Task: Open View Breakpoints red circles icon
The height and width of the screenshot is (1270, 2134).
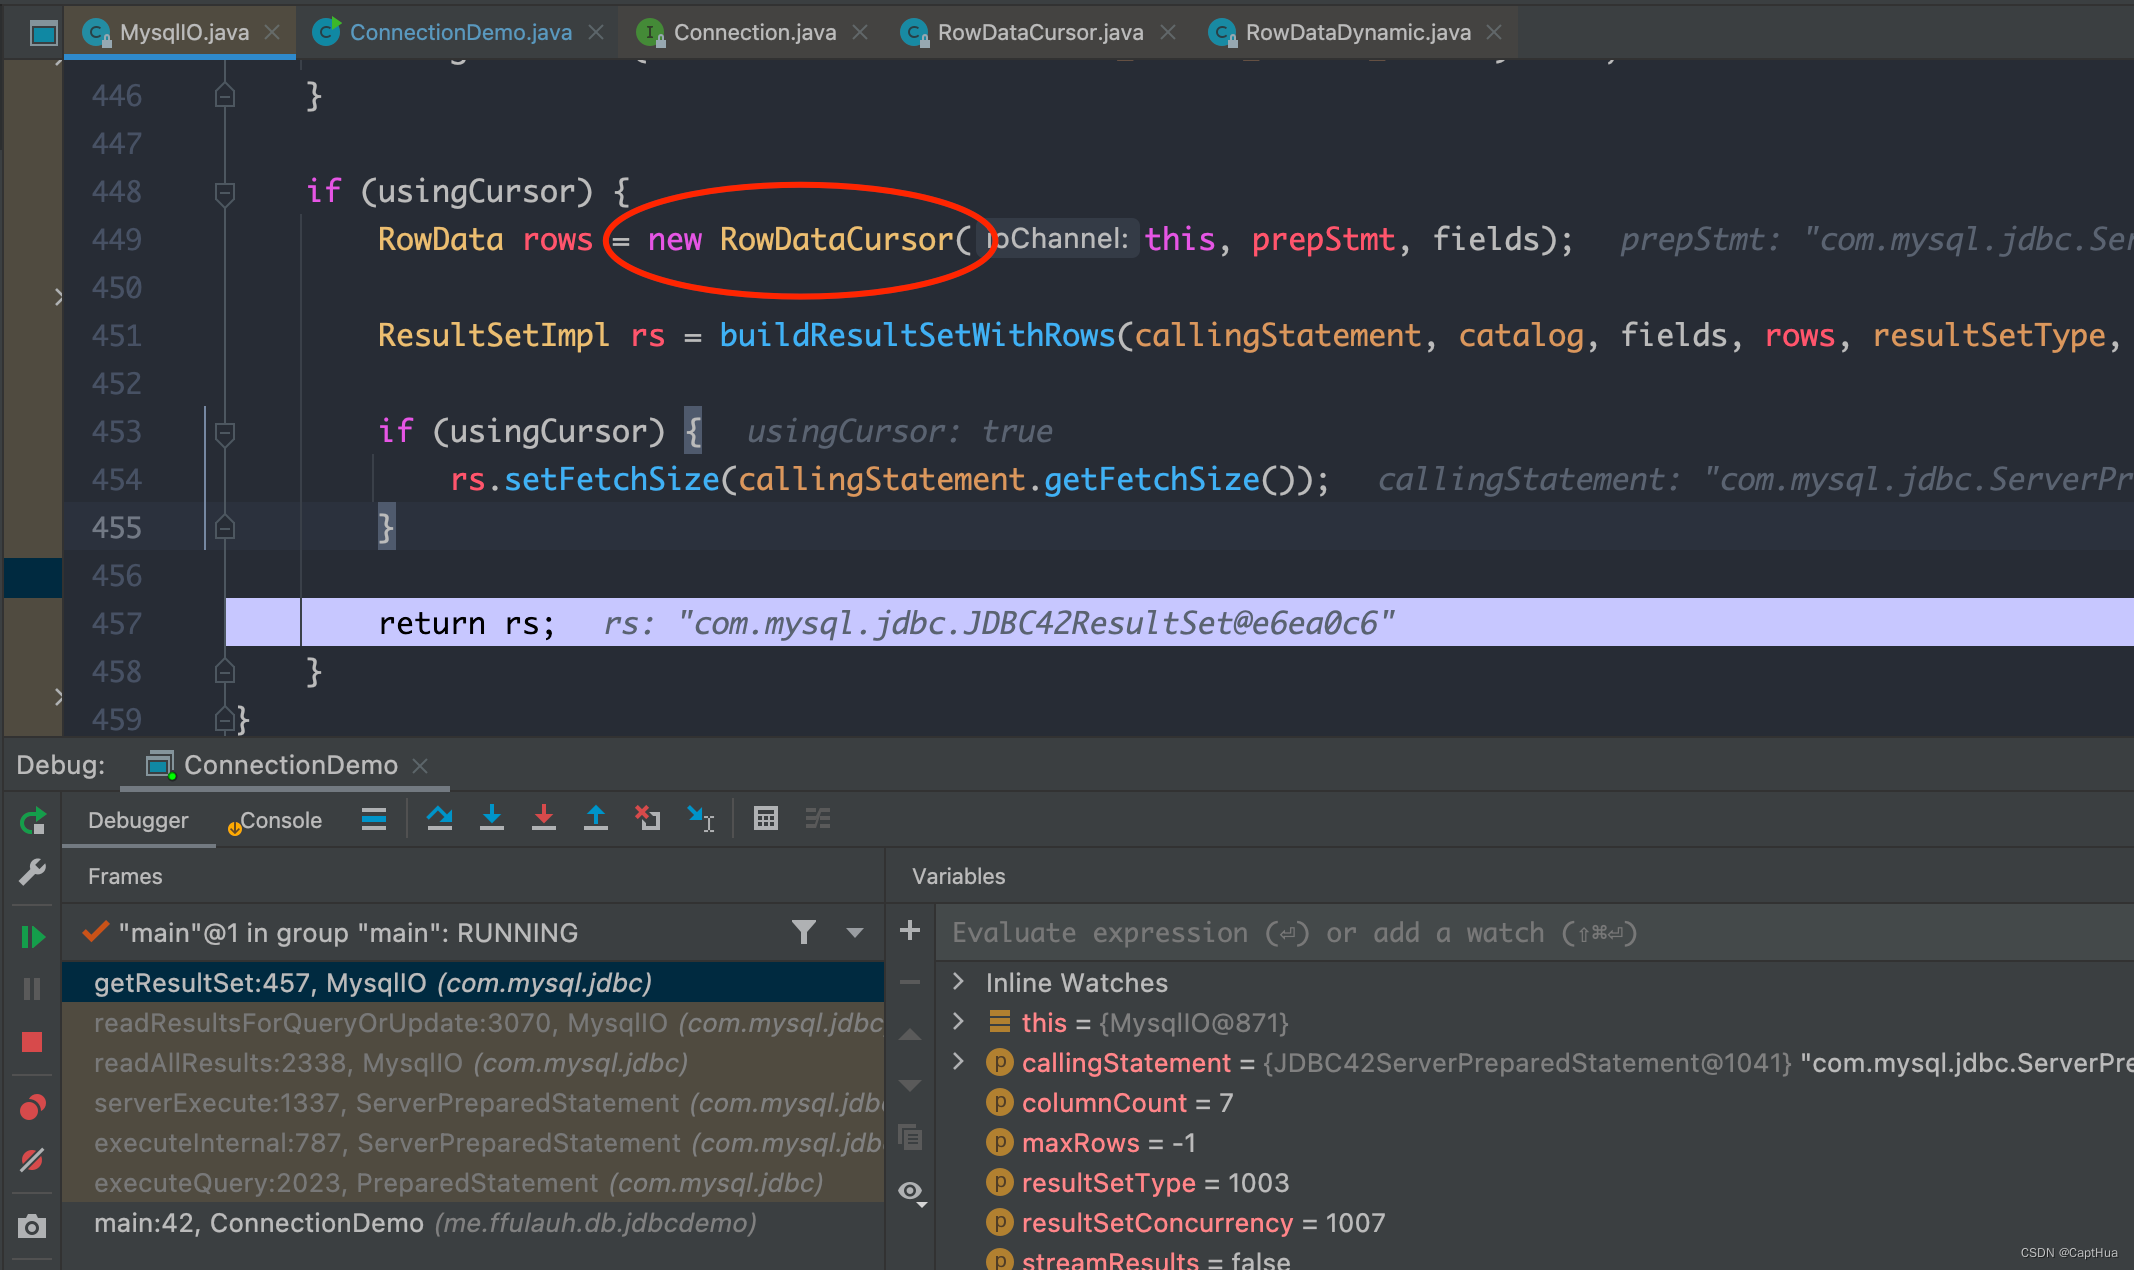Action: click(x=32, y=1107)
